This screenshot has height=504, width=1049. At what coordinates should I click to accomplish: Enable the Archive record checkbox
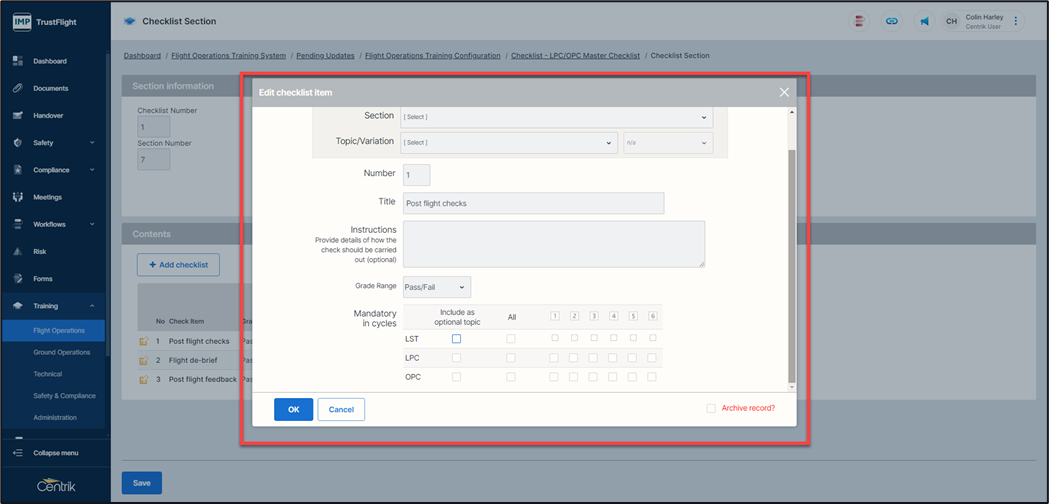(711, 408)
